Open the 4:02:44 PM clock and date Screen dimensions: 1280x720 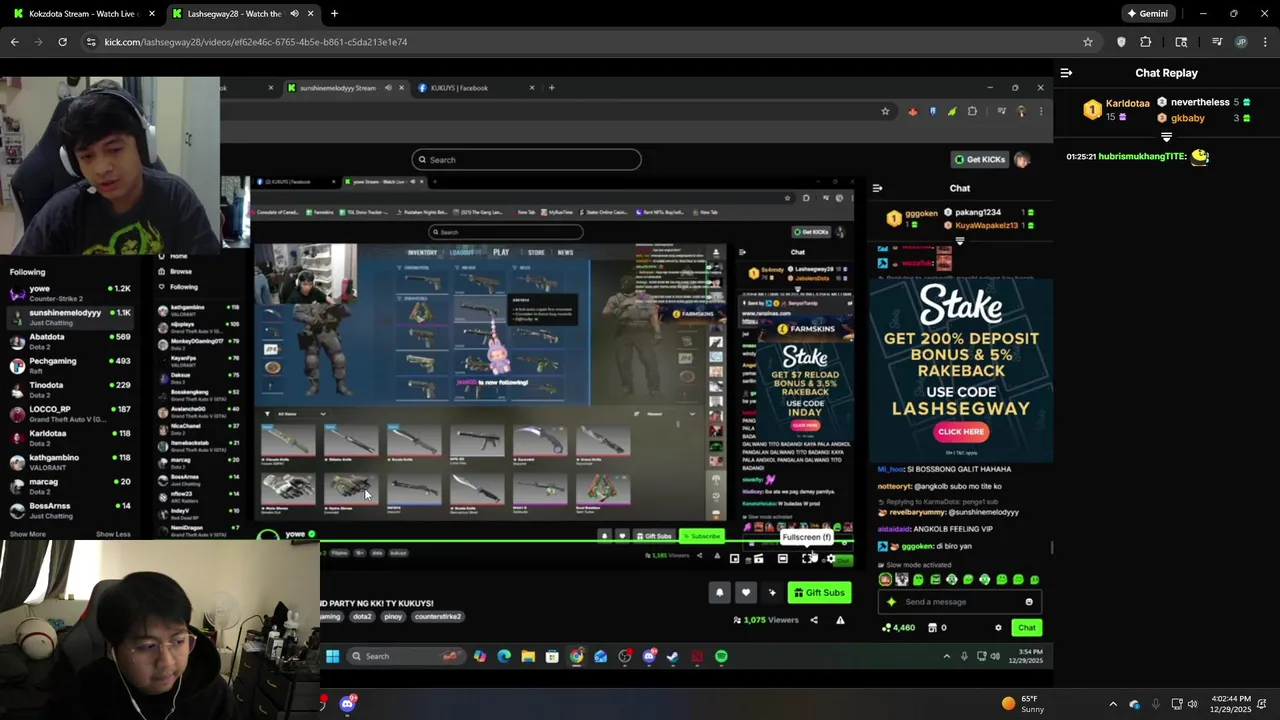pyautogui.click(x=1230, y=704)
